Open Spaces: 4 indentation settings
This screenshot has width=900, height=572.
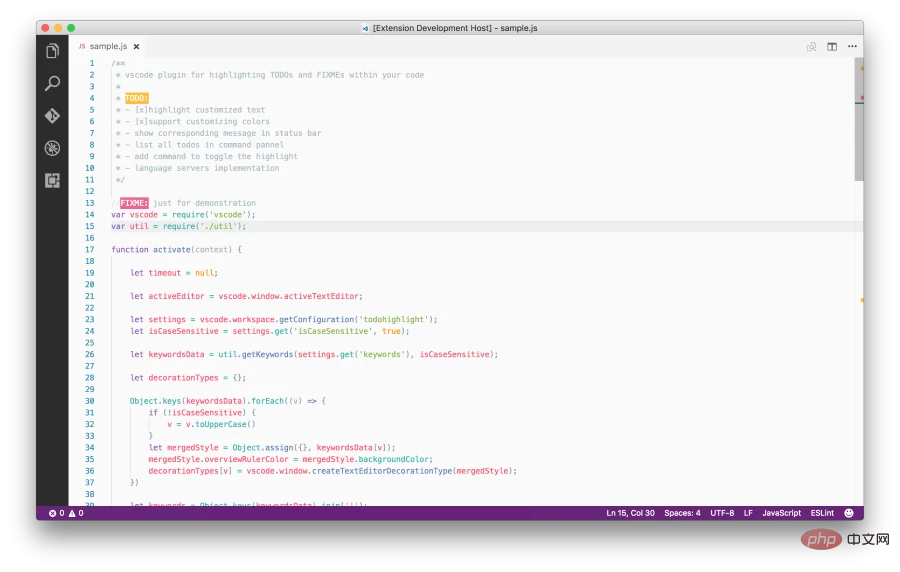pyautogui.click(x=682, y=513)
